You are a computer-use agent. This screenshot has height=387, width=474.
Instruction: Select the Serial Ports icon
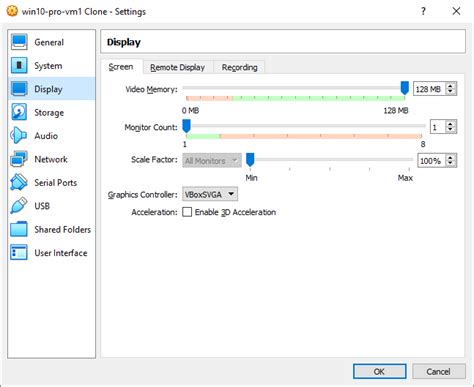coord(19,182)
